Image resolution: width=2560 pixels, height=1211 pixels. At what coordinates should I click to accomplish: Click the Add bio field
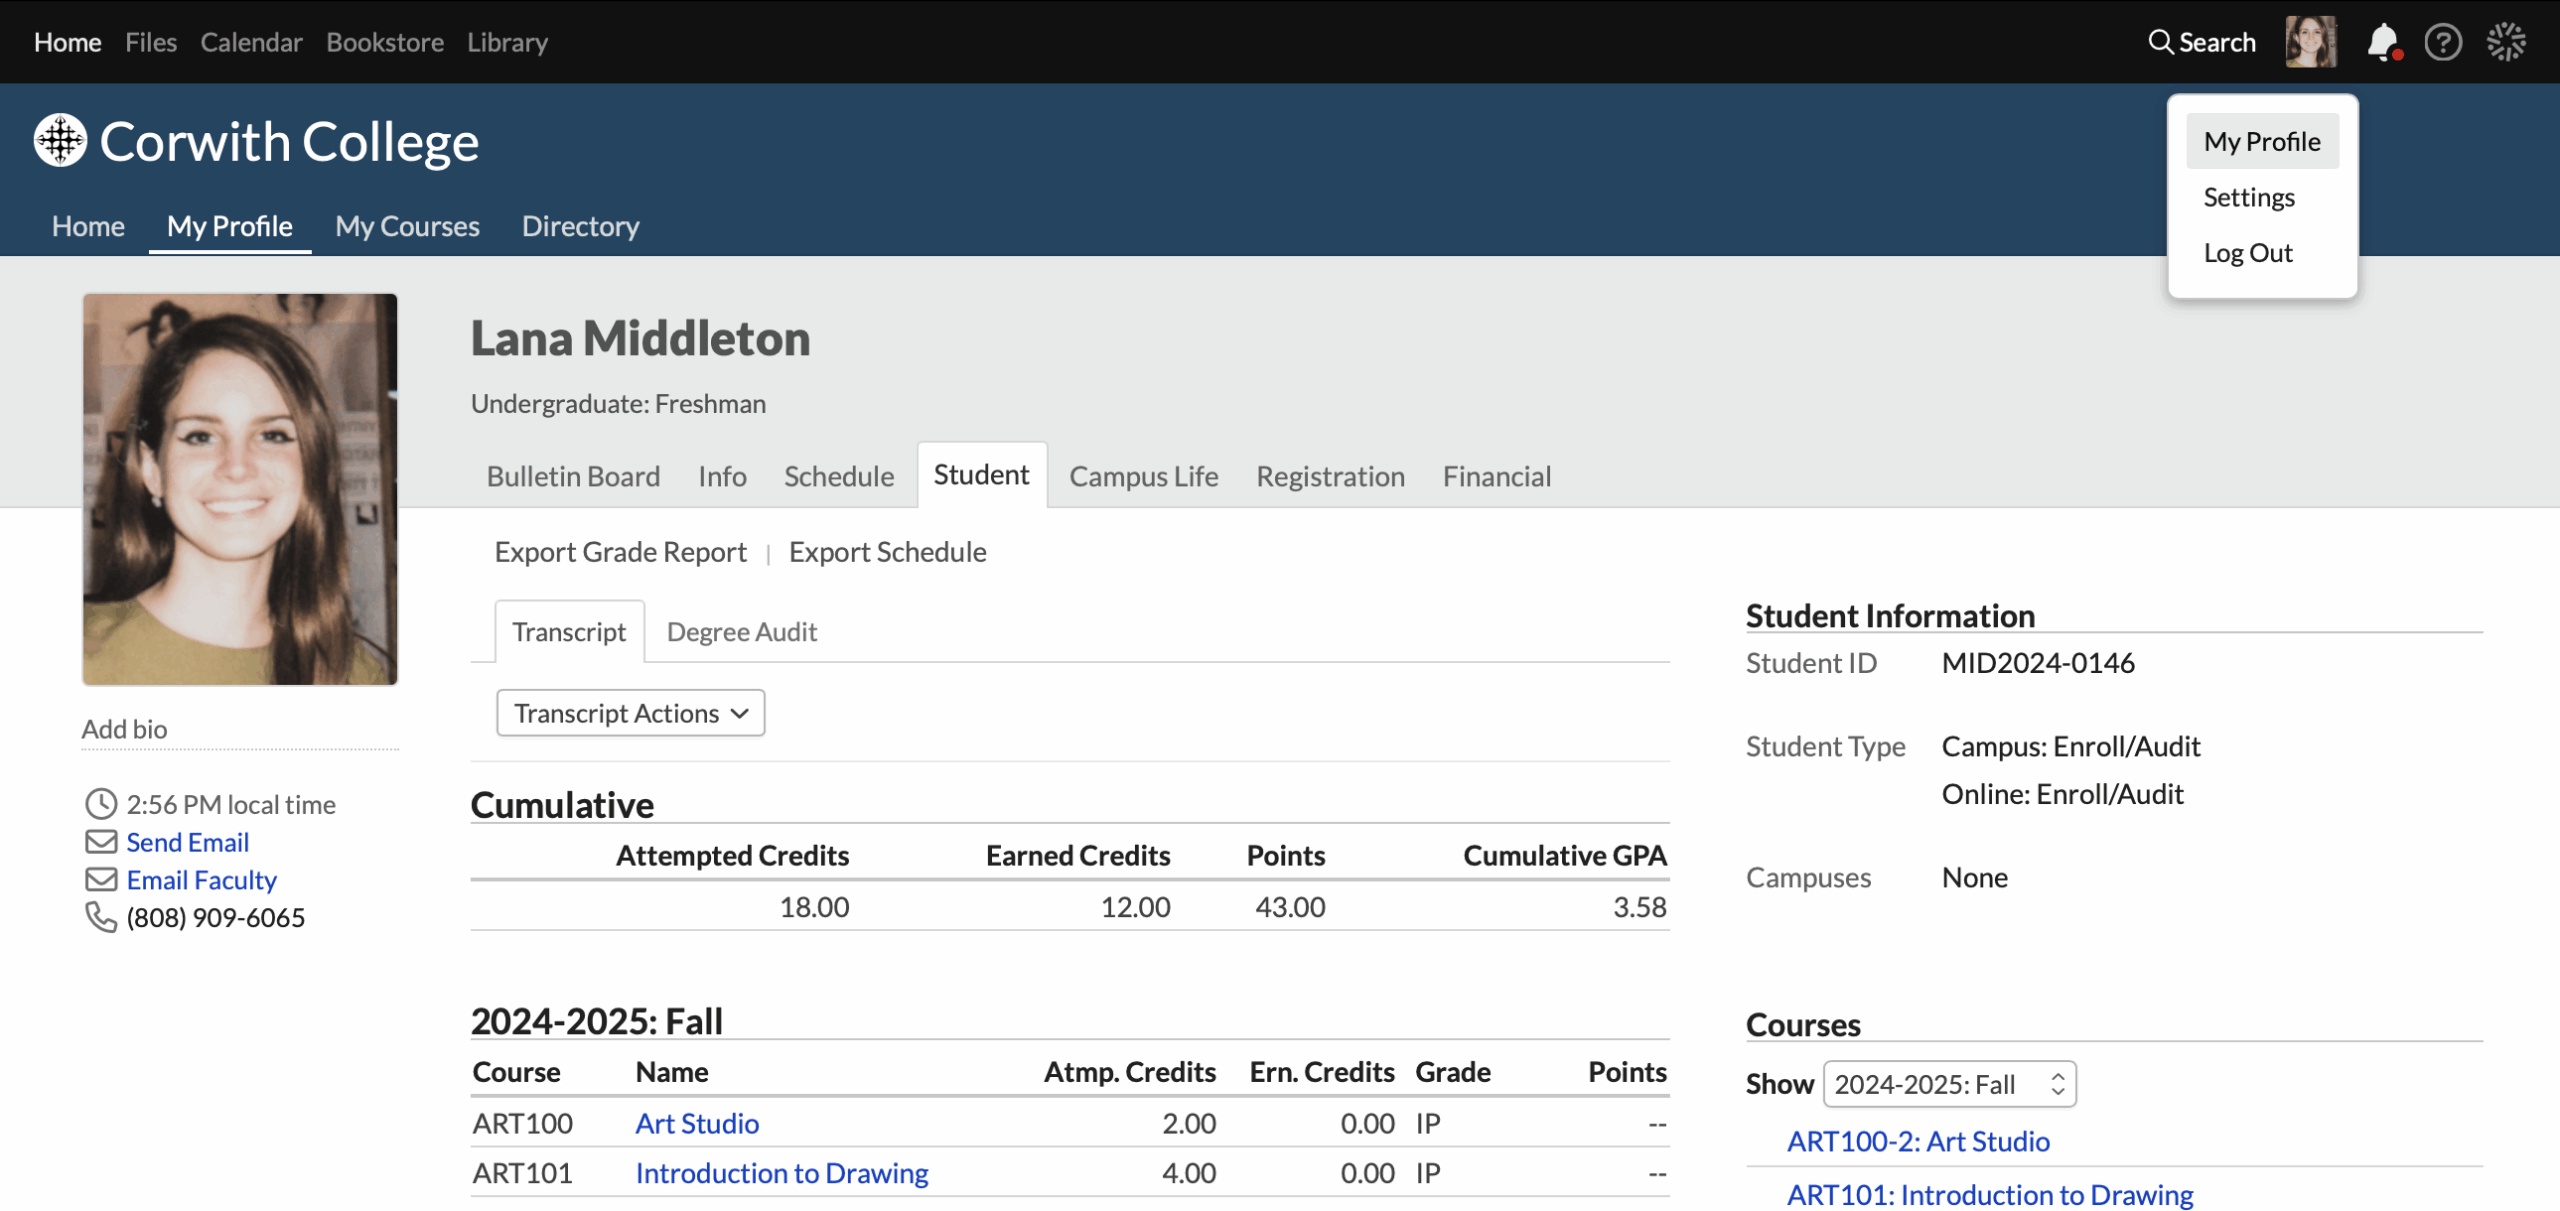click(125, 729)
